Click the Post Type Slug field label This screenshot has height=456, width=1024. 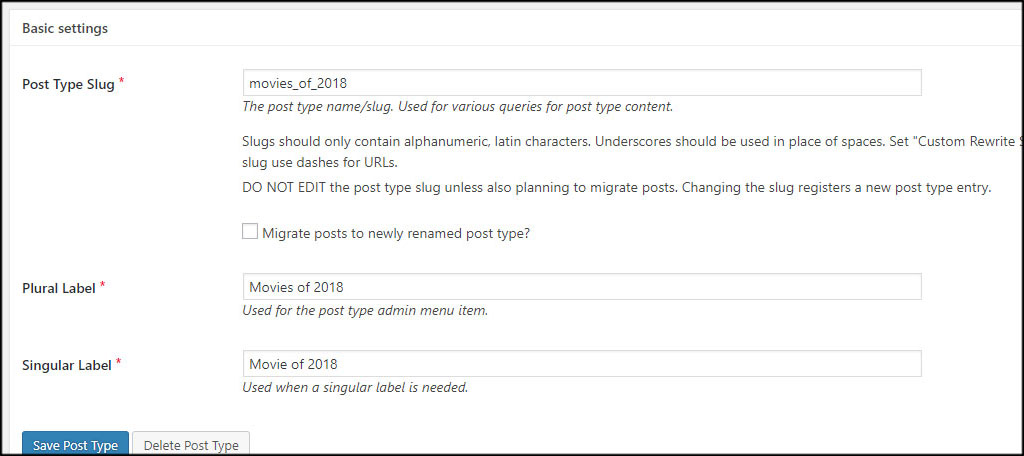point(69,85)
